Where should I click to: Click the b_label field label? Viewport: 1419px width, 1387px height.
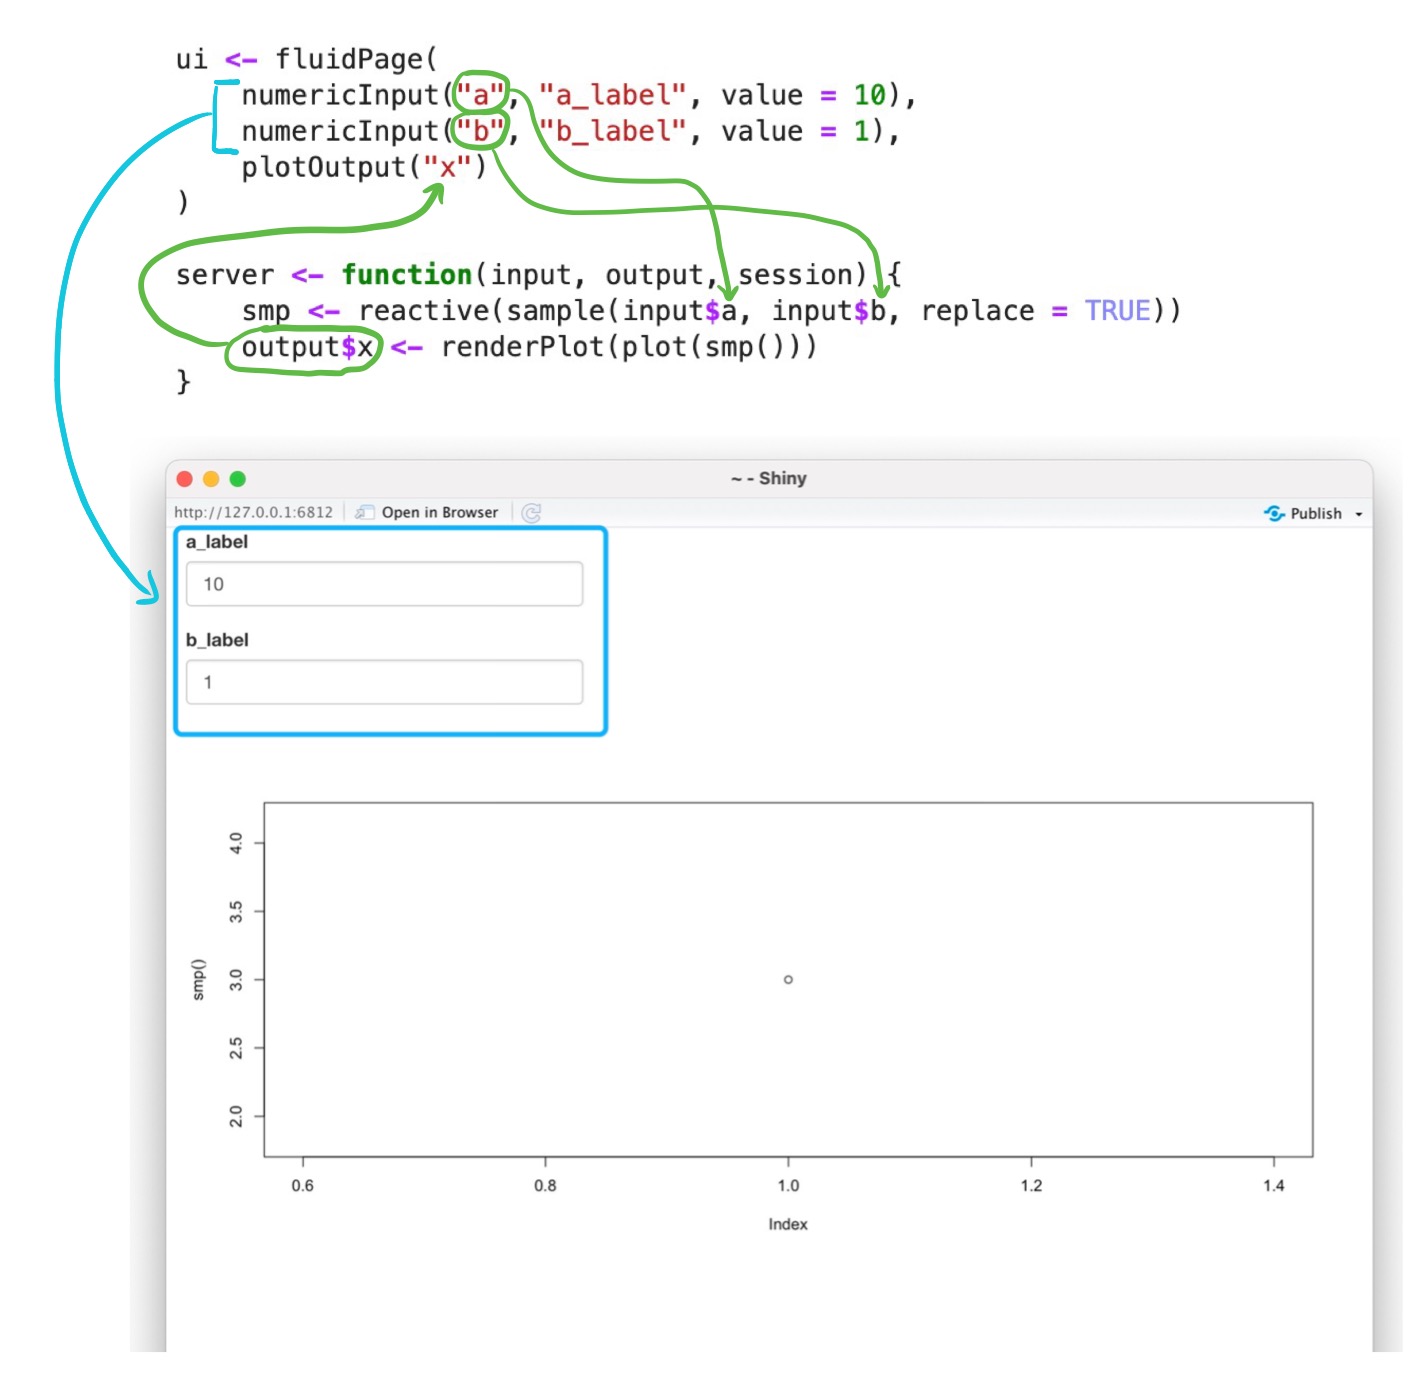pyautogui.click(x=217, y=640)
